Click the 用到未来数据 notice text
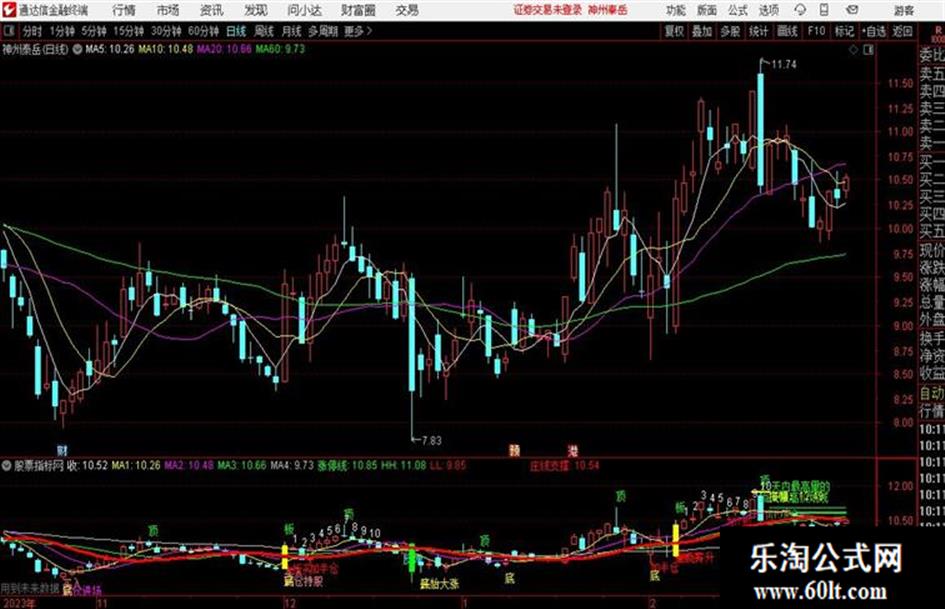Screen dimensions: 945x609 [x=30, y=588]
